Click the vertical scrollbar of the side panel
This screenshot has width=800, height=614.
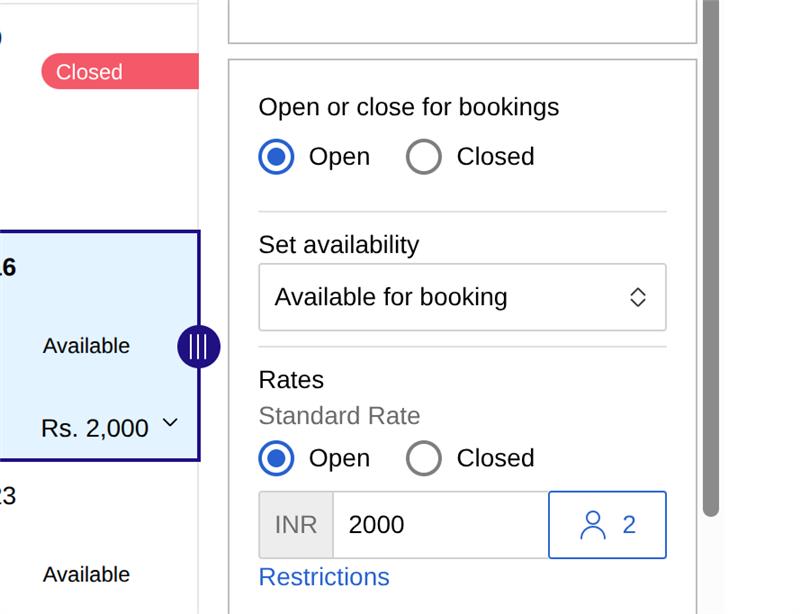pos(711,250)
